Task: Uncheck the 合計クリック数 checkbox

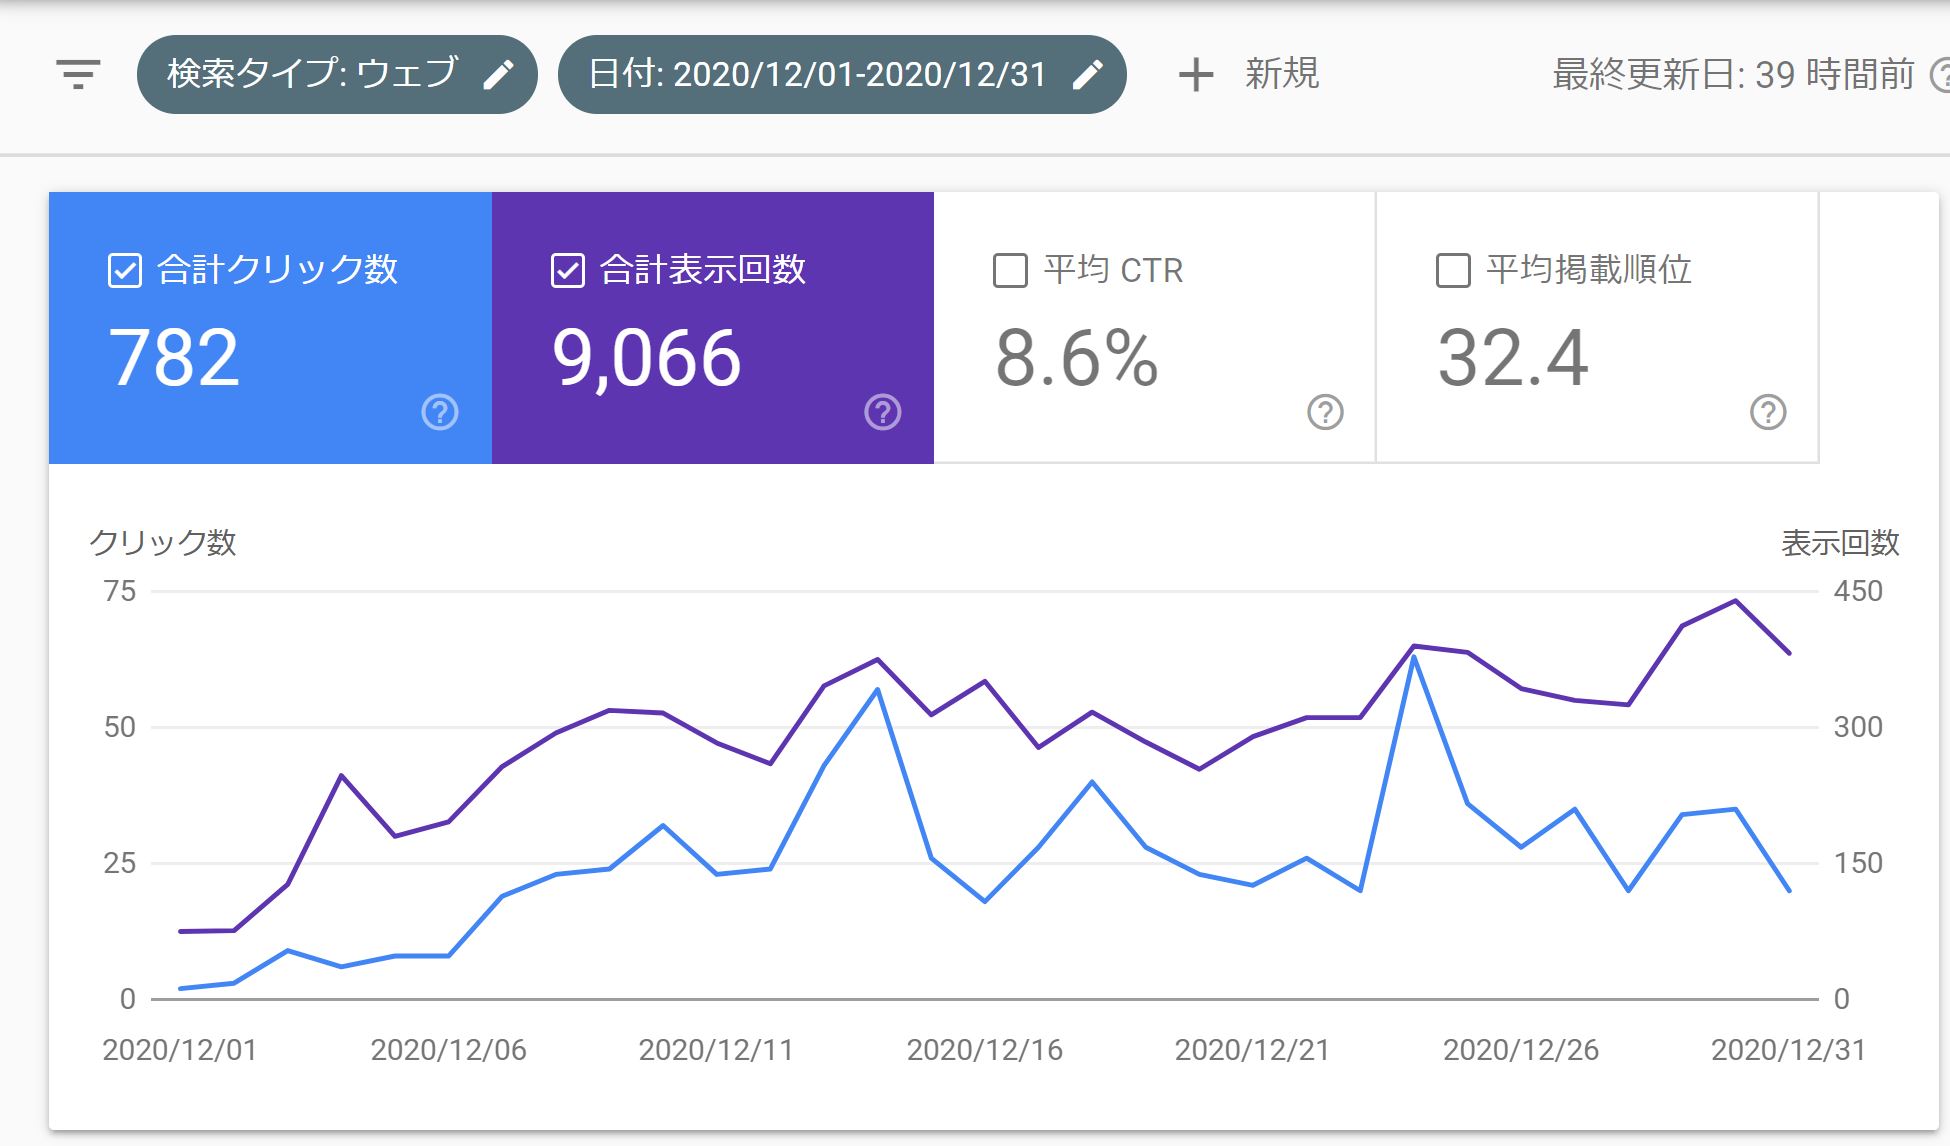Action: pos(125,270)
